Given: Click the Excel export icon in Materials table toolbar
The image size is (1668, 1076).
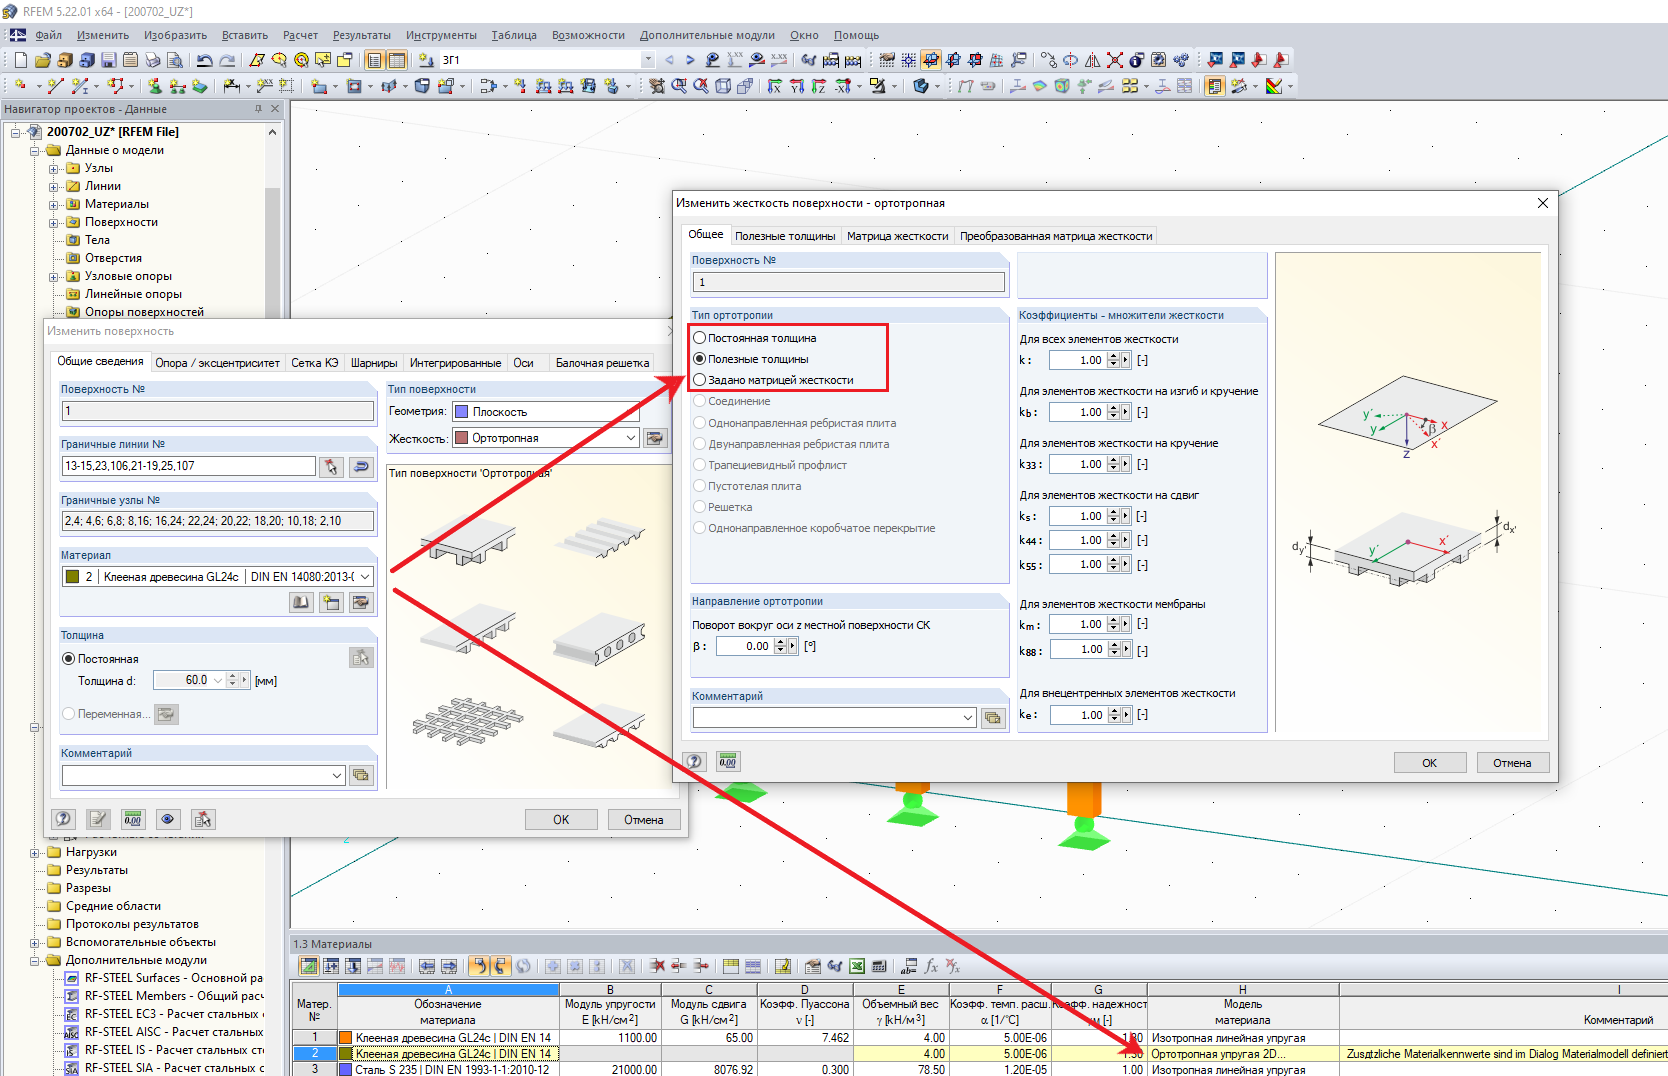Looking at the screenshot, I should point(857,966).
